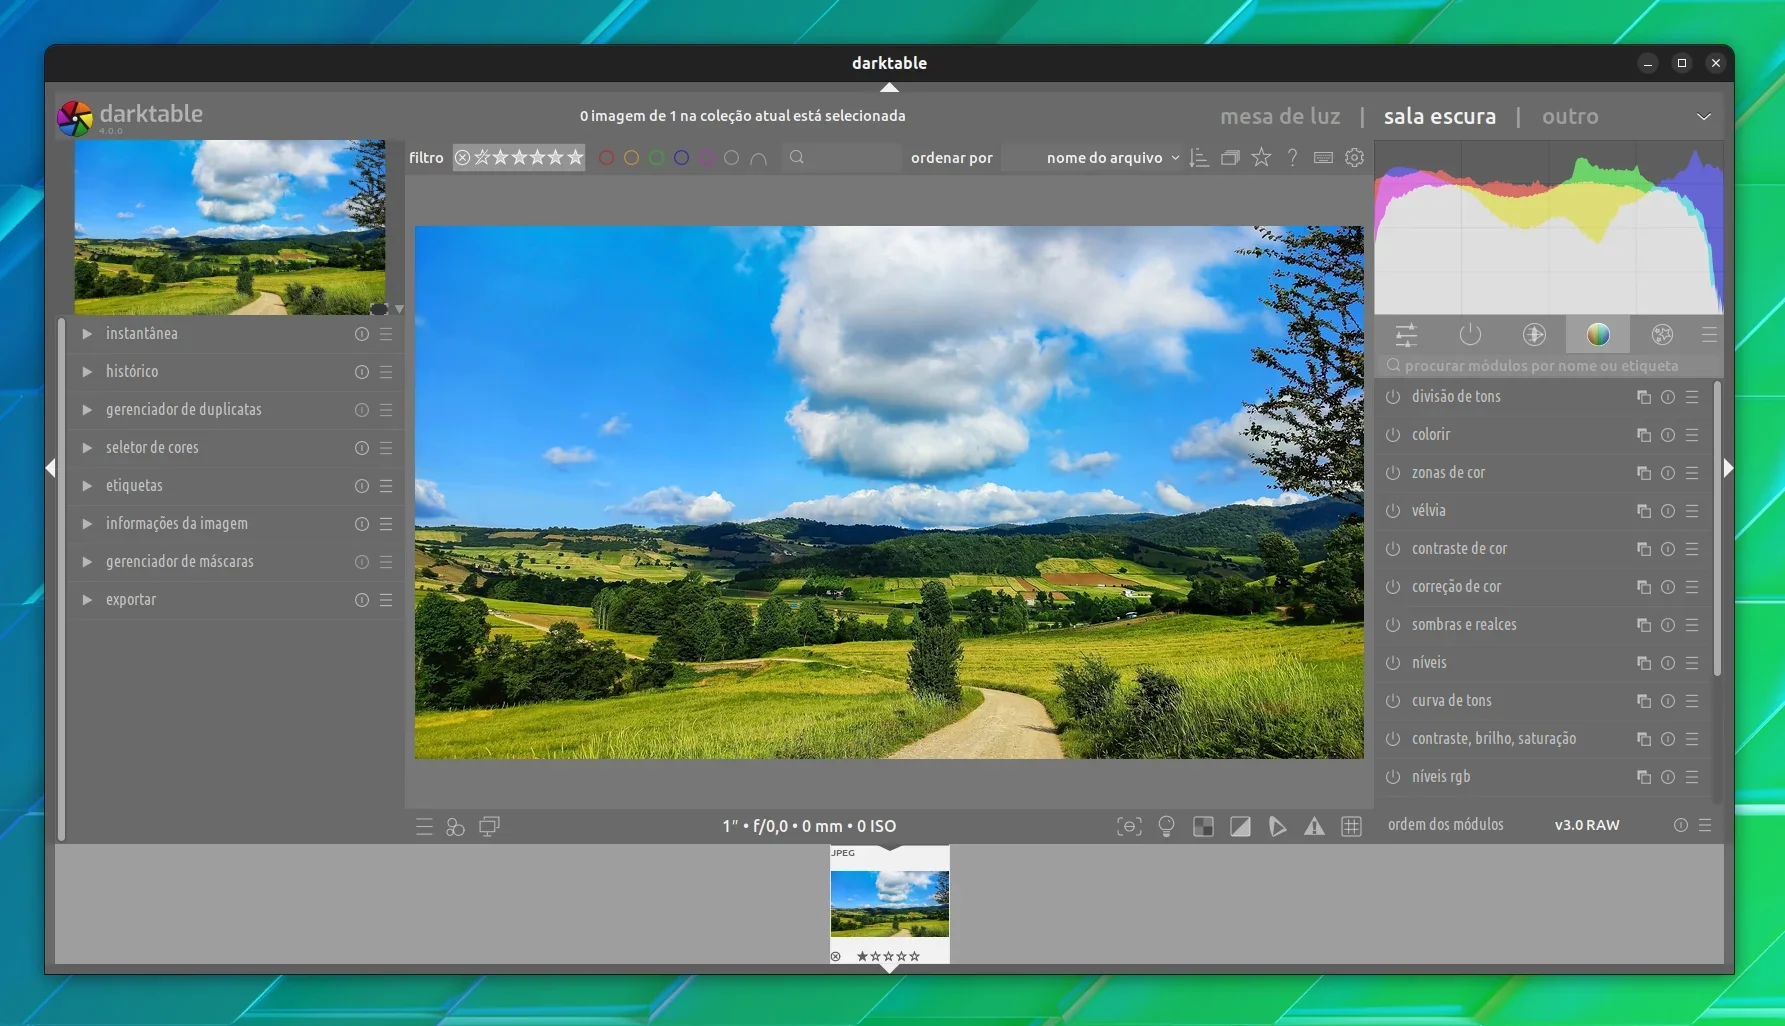Screen dimensions: 1785x1026
Task: Switch to the mesa de luz view
Action: [x=1280, y=116]
